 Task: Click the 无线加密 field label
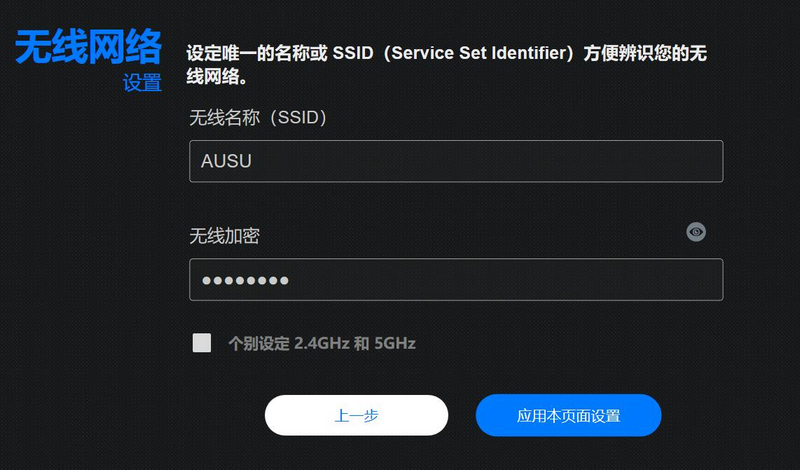[224, 236]
